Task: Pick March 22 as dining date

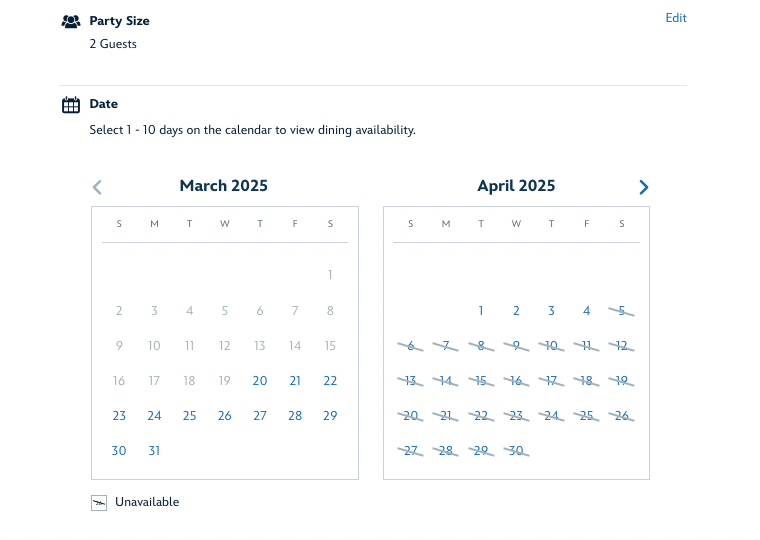Action: tap(330, 381)
